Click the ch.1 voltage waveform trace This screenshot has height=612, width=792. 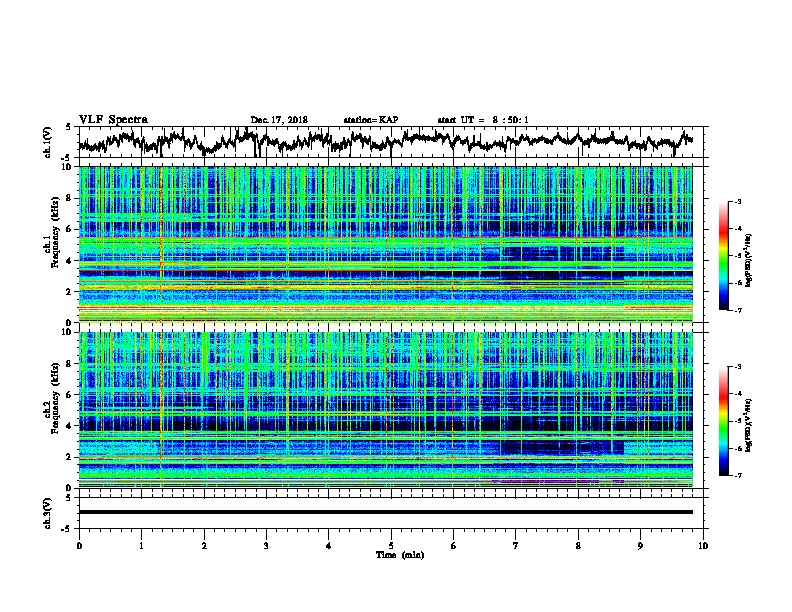click(x=385, y=142)
